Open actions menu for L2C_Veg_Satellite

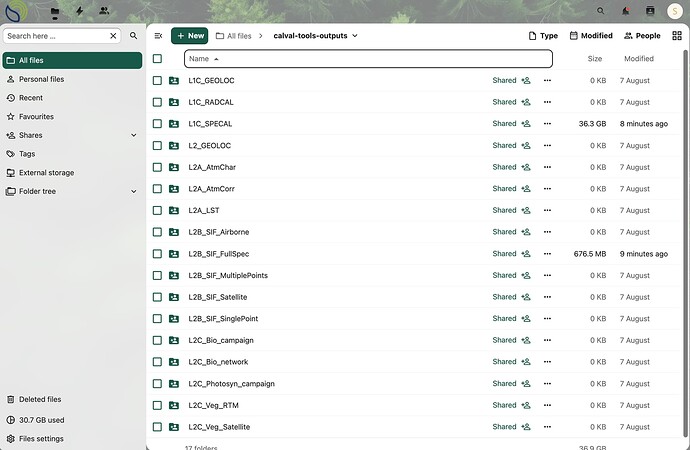coord(547,427)
